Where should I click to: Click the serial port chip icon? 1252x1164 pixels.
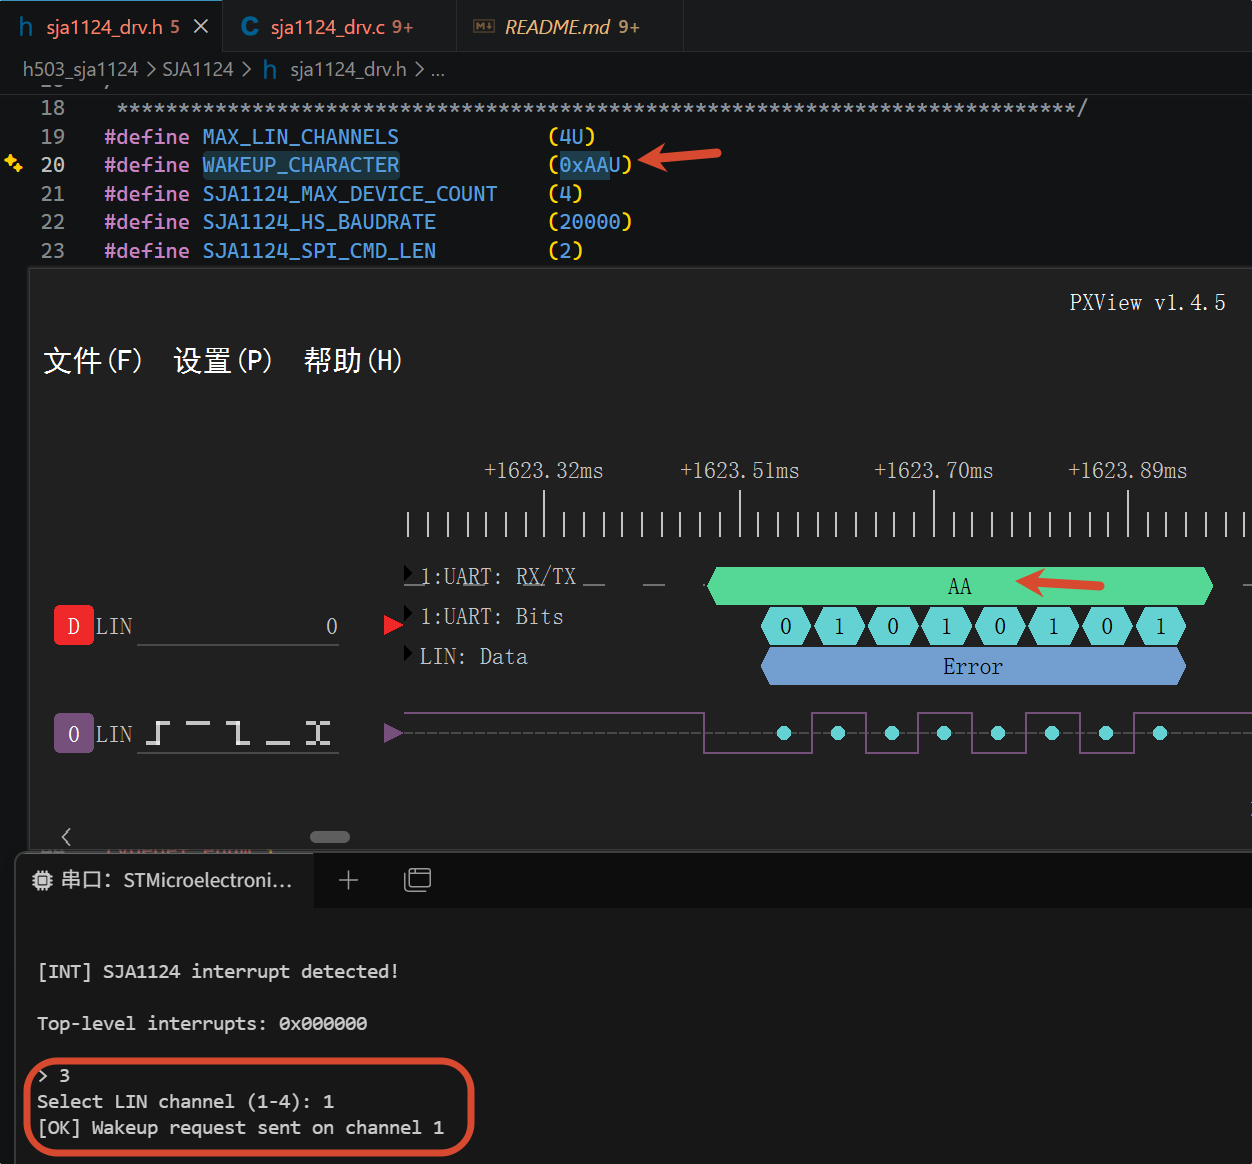pos(42,880)
